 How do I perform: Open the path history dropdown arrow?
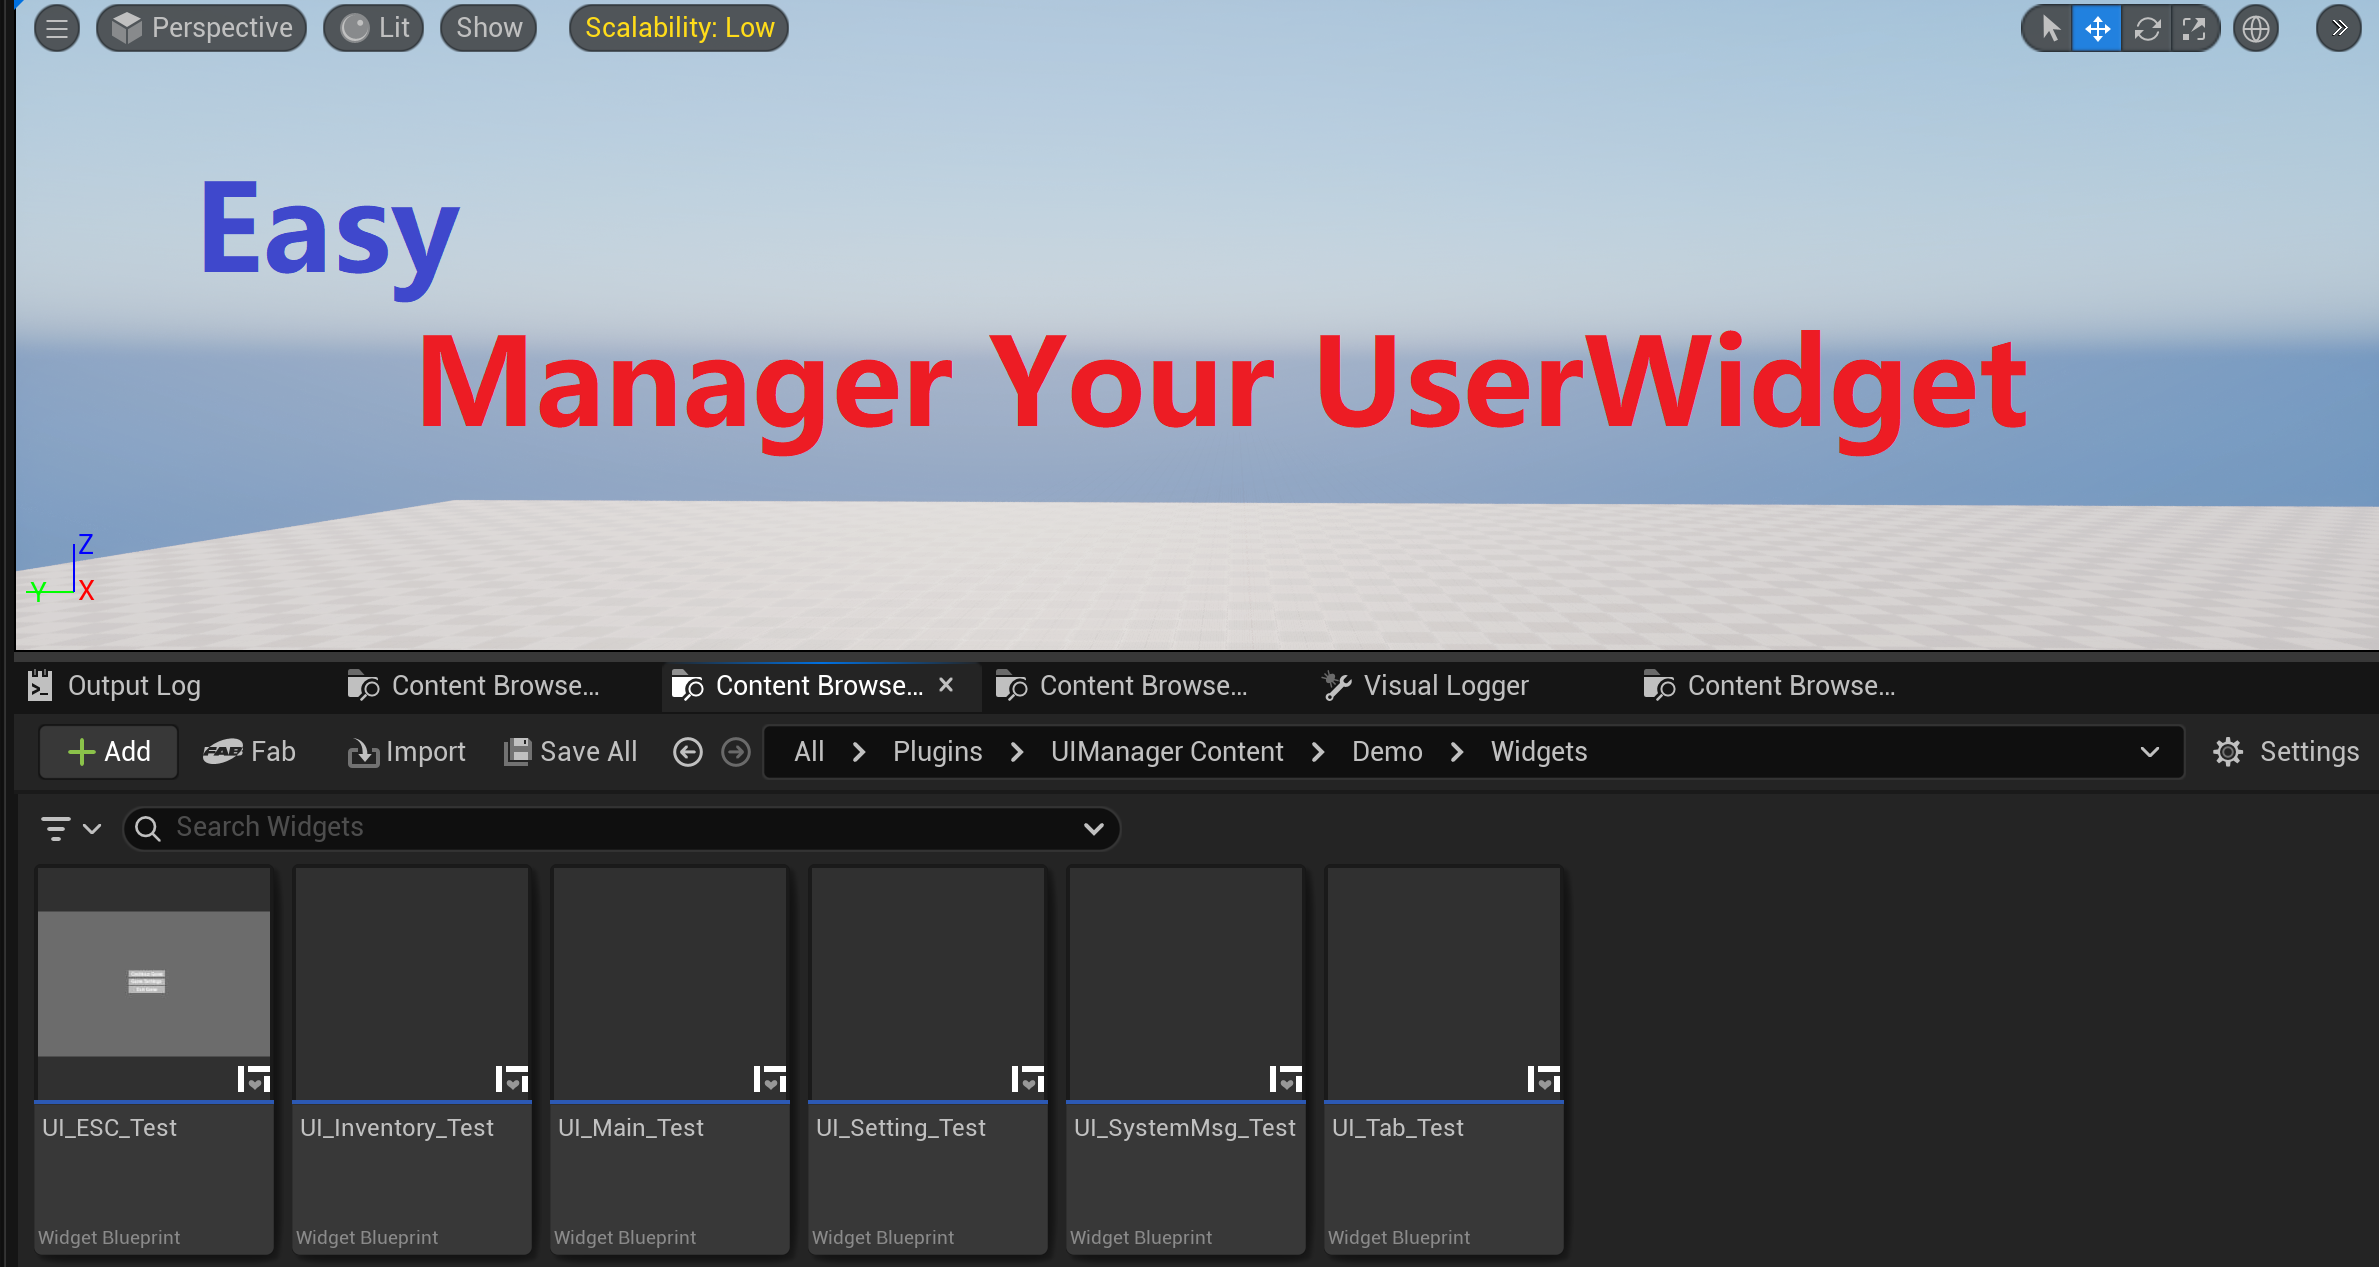click(x=2150, y=752)
